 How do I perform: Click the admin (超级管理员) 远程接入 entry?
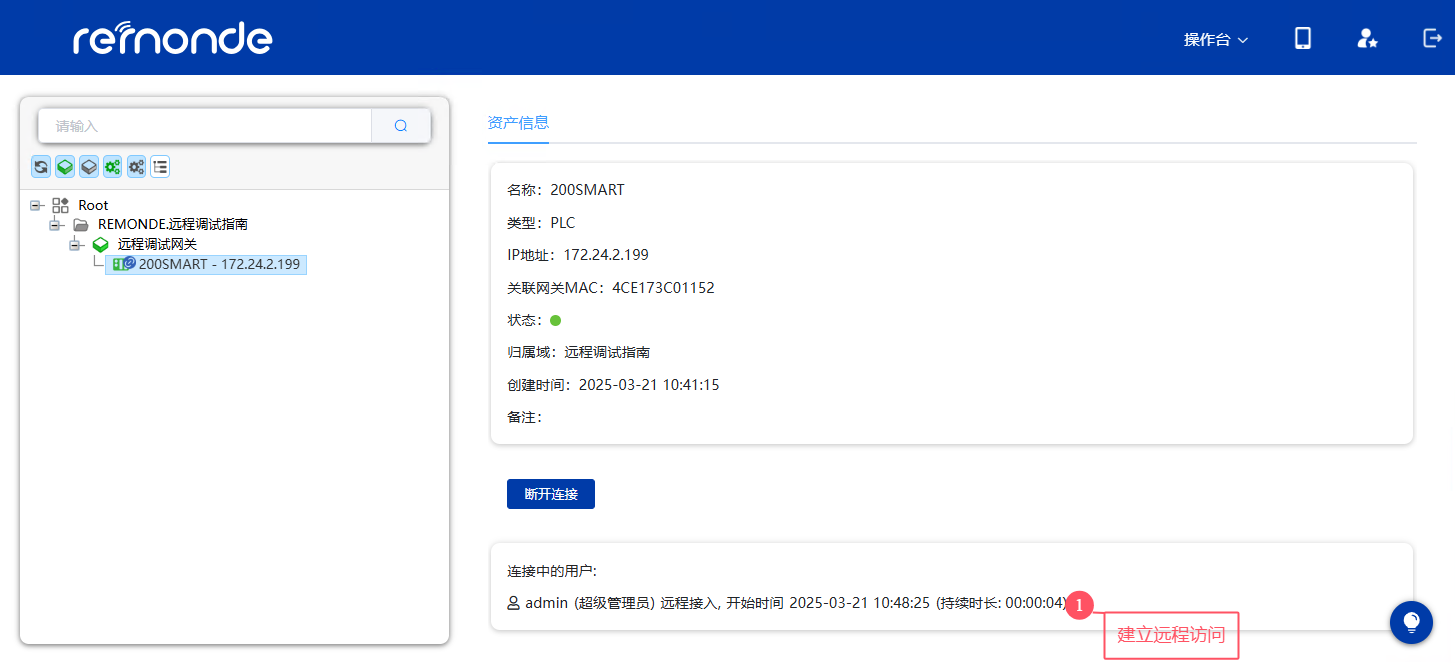(788, 603)
